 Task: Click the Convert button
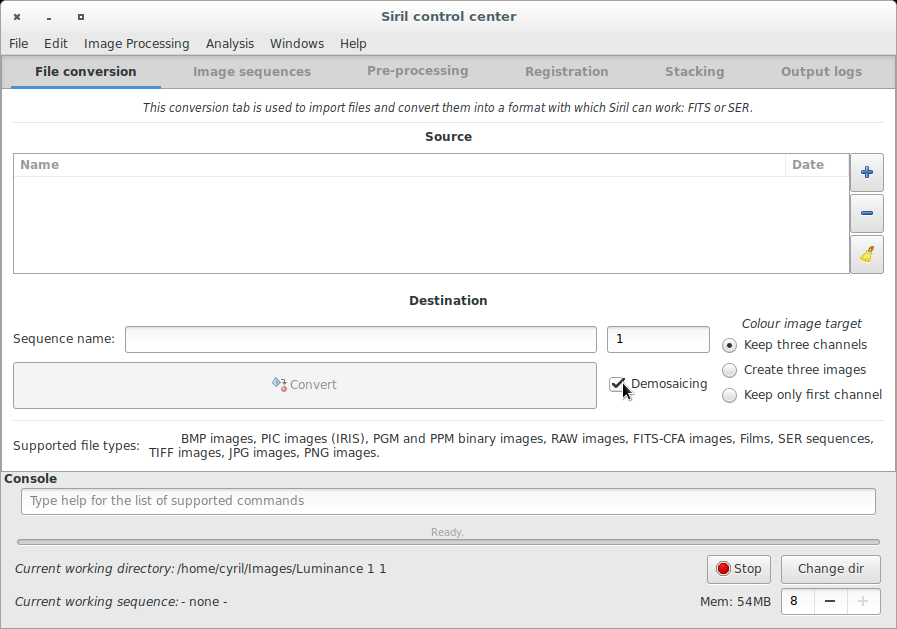click(305, 385)
